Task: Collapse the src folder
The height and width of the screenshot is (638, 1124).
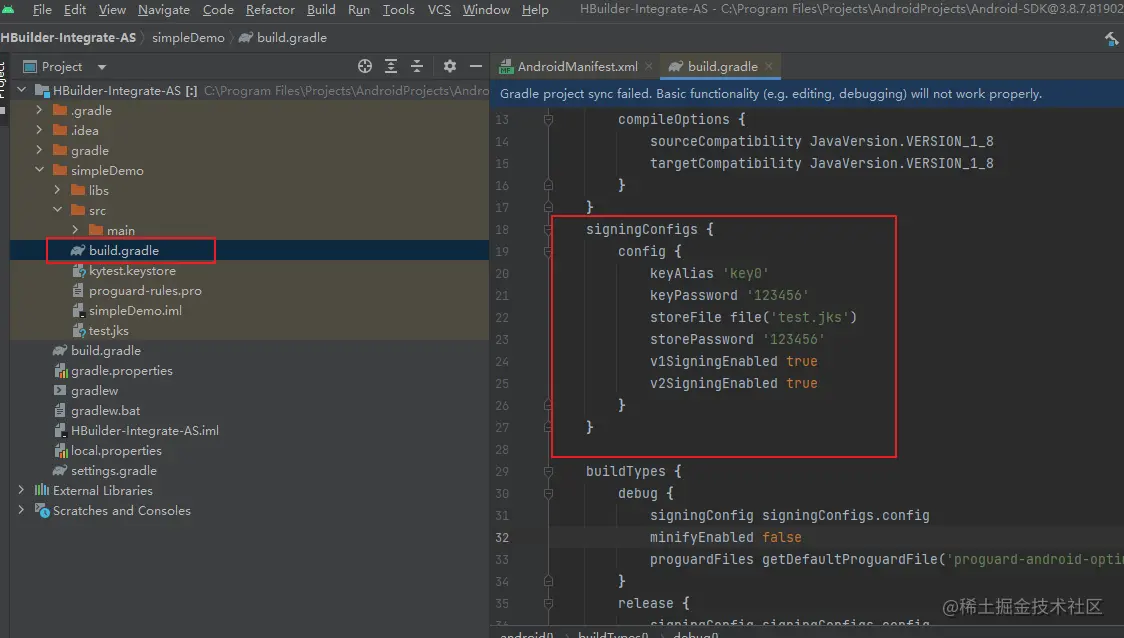Action: [x=57, y=210]
